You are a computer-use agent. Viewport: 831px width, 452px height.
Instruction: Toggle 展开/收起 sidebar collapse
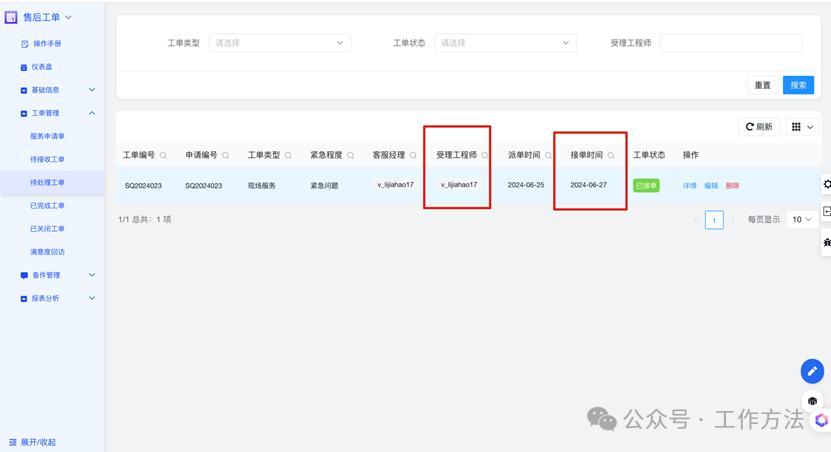(32, 442)
